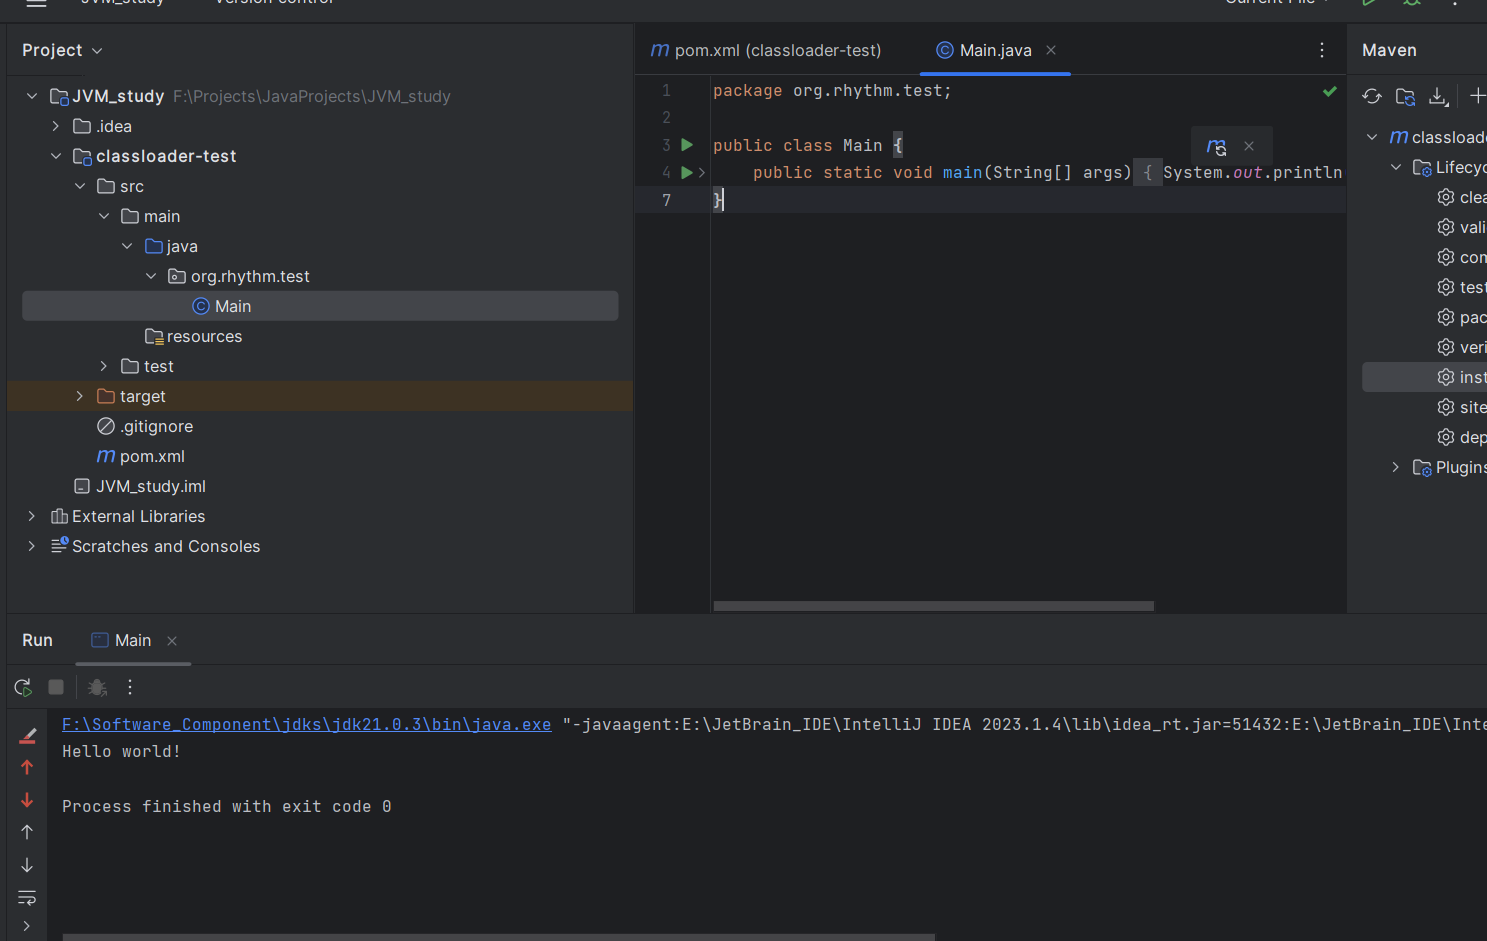Screen dimensions: 1487x941
Task: Collapse the Maven Lifecycle node
Action: point(1396,167)
